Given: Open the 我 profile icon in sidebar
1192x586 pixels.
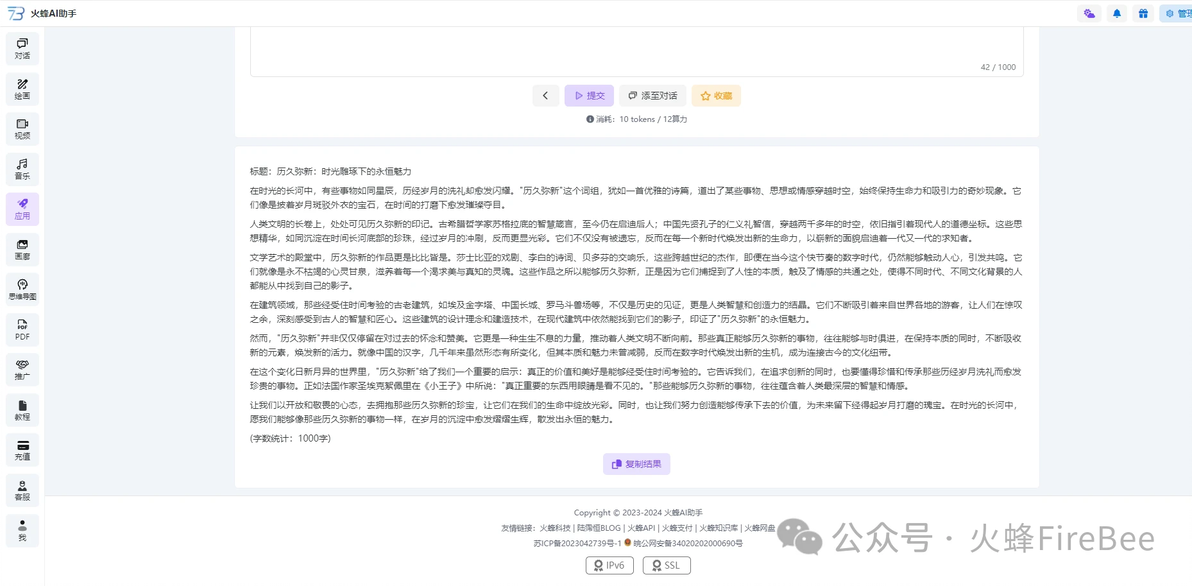Looking at the screenshot, I should [x=22, y=530].
